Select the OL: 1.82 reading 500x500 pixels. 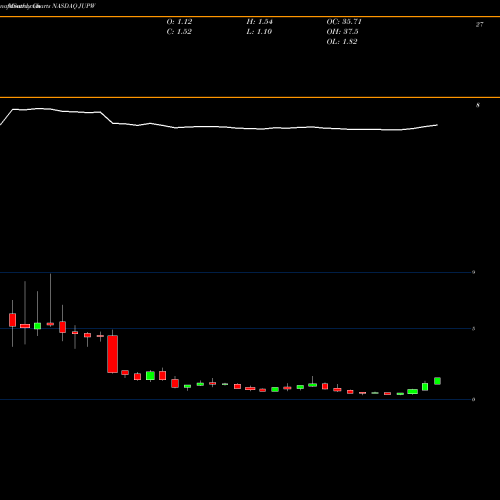tap(342, 42)
